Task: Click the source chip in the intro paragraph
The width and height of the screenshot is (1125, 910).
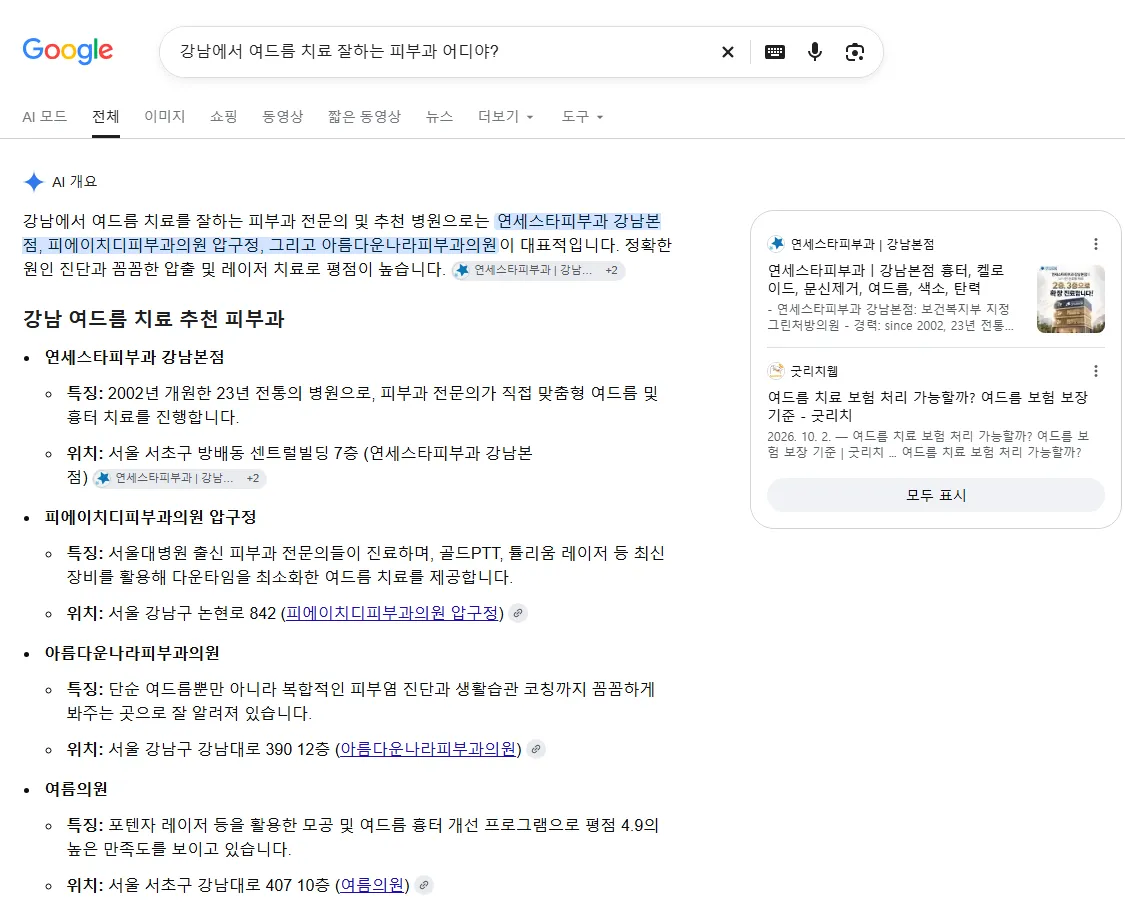Action: pos(538,271)
